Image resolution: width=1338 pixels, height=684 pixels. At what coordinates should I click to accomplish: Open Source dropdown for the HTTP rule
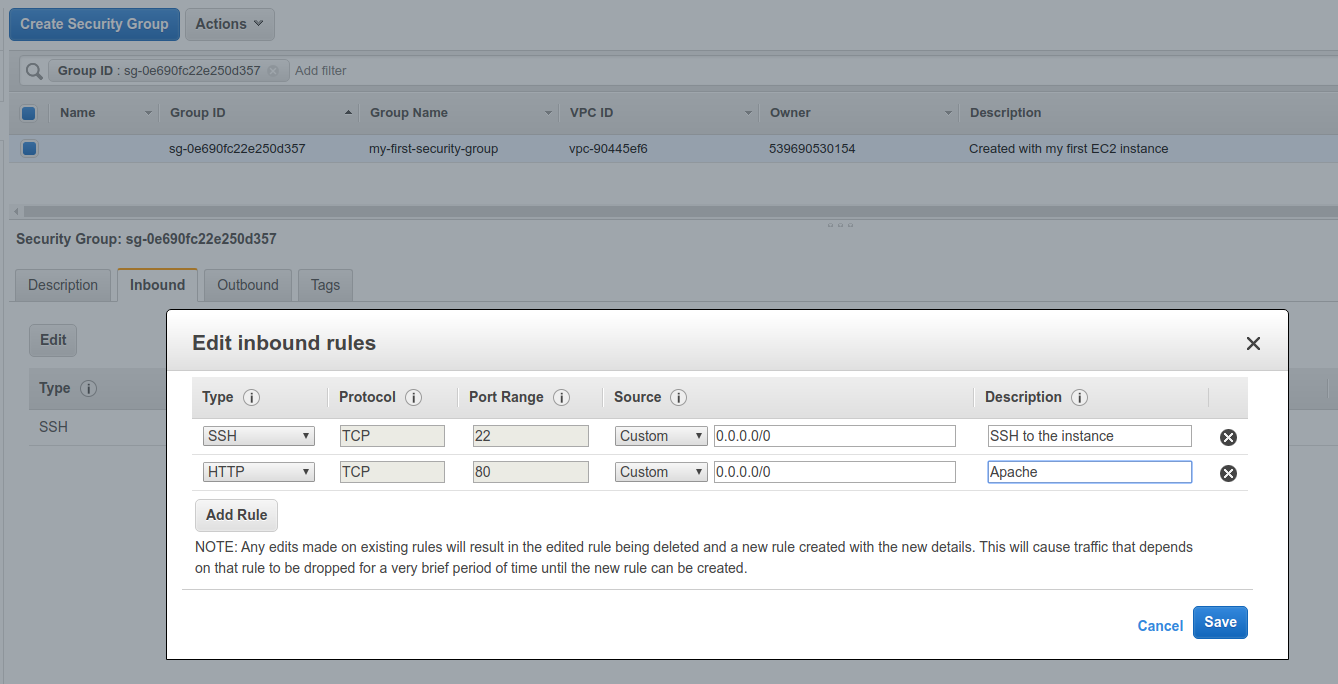click(x=661, y=472)
